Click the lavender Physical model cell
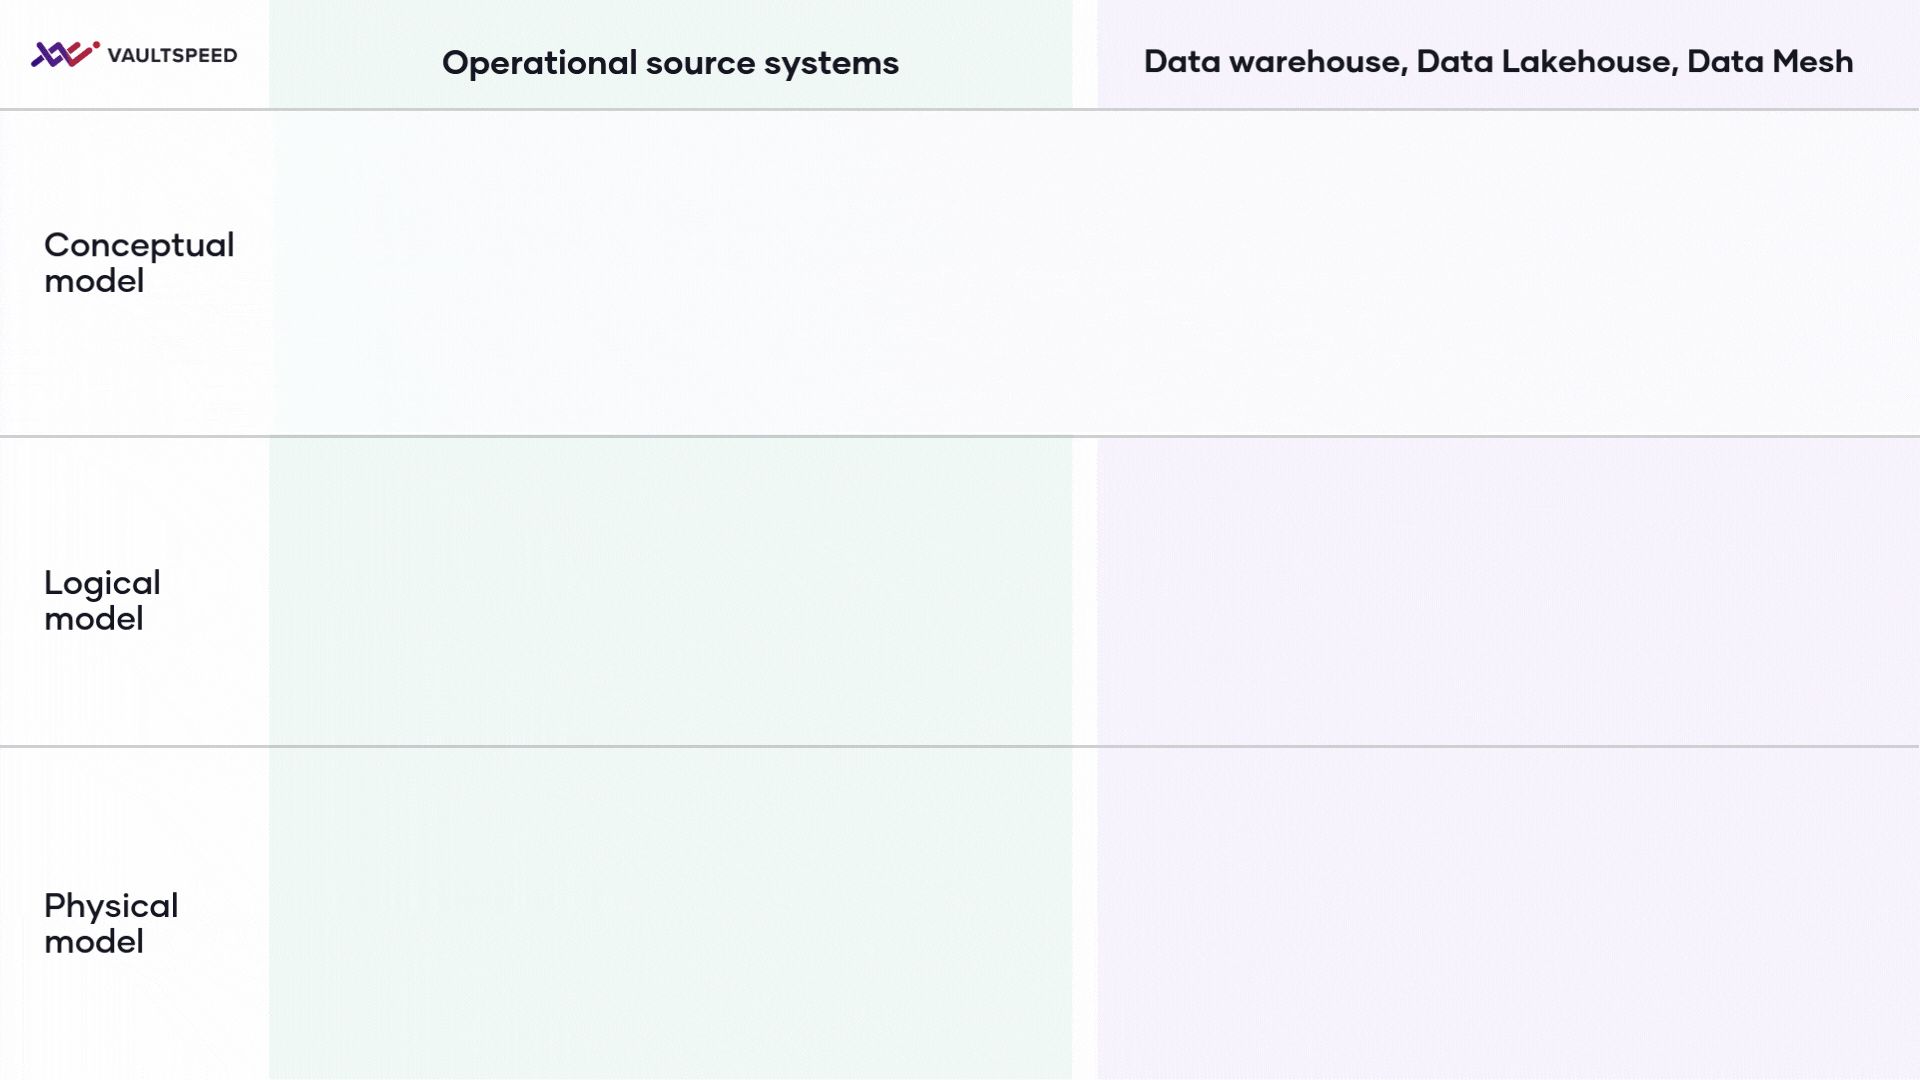 click(1507, 912)
